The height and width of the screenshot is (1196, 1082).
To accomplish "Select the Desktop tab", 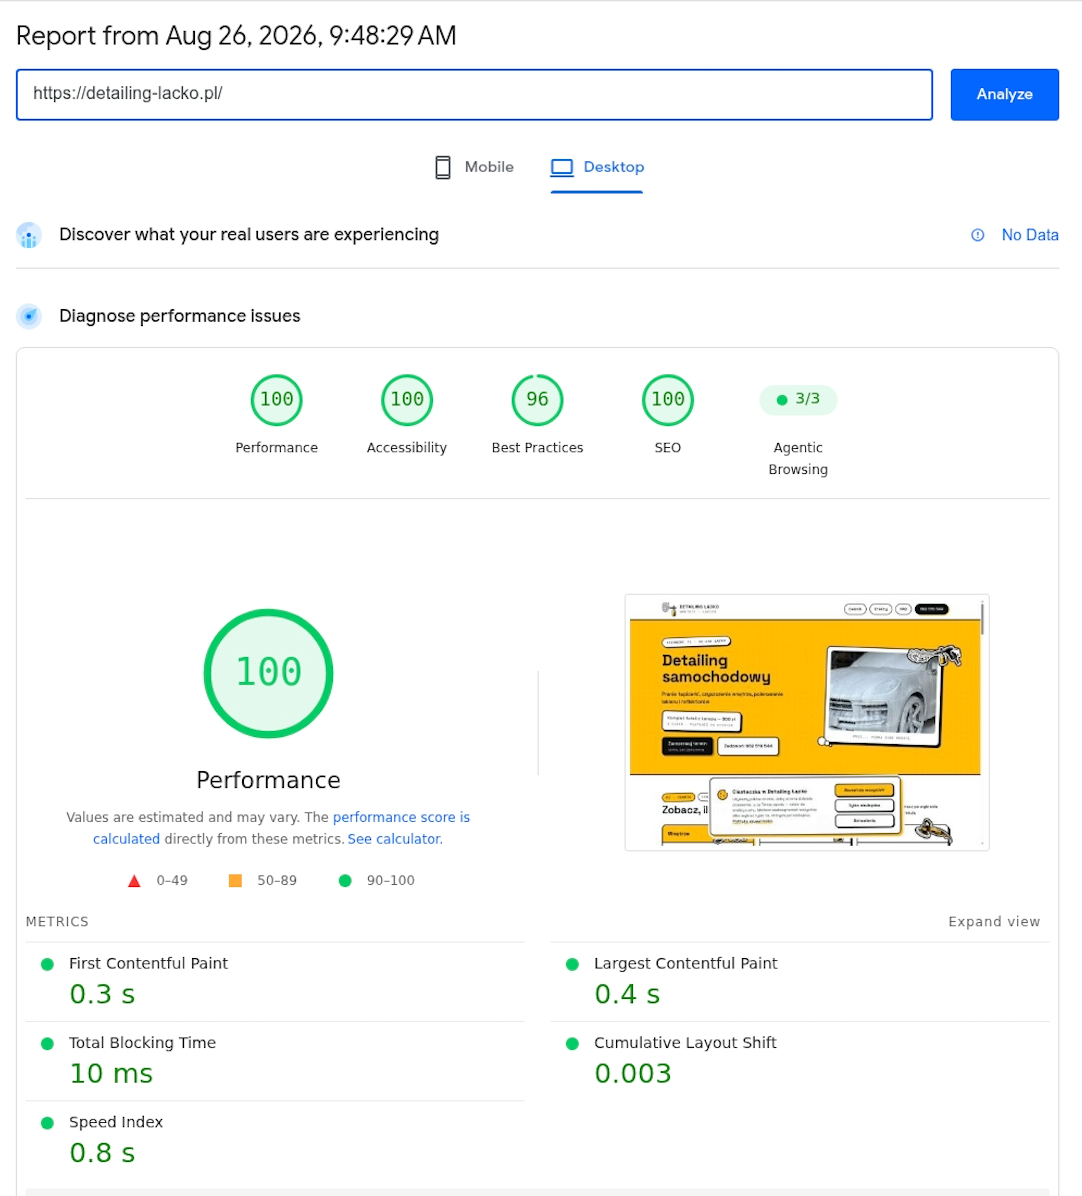I will tap(597, 167).
